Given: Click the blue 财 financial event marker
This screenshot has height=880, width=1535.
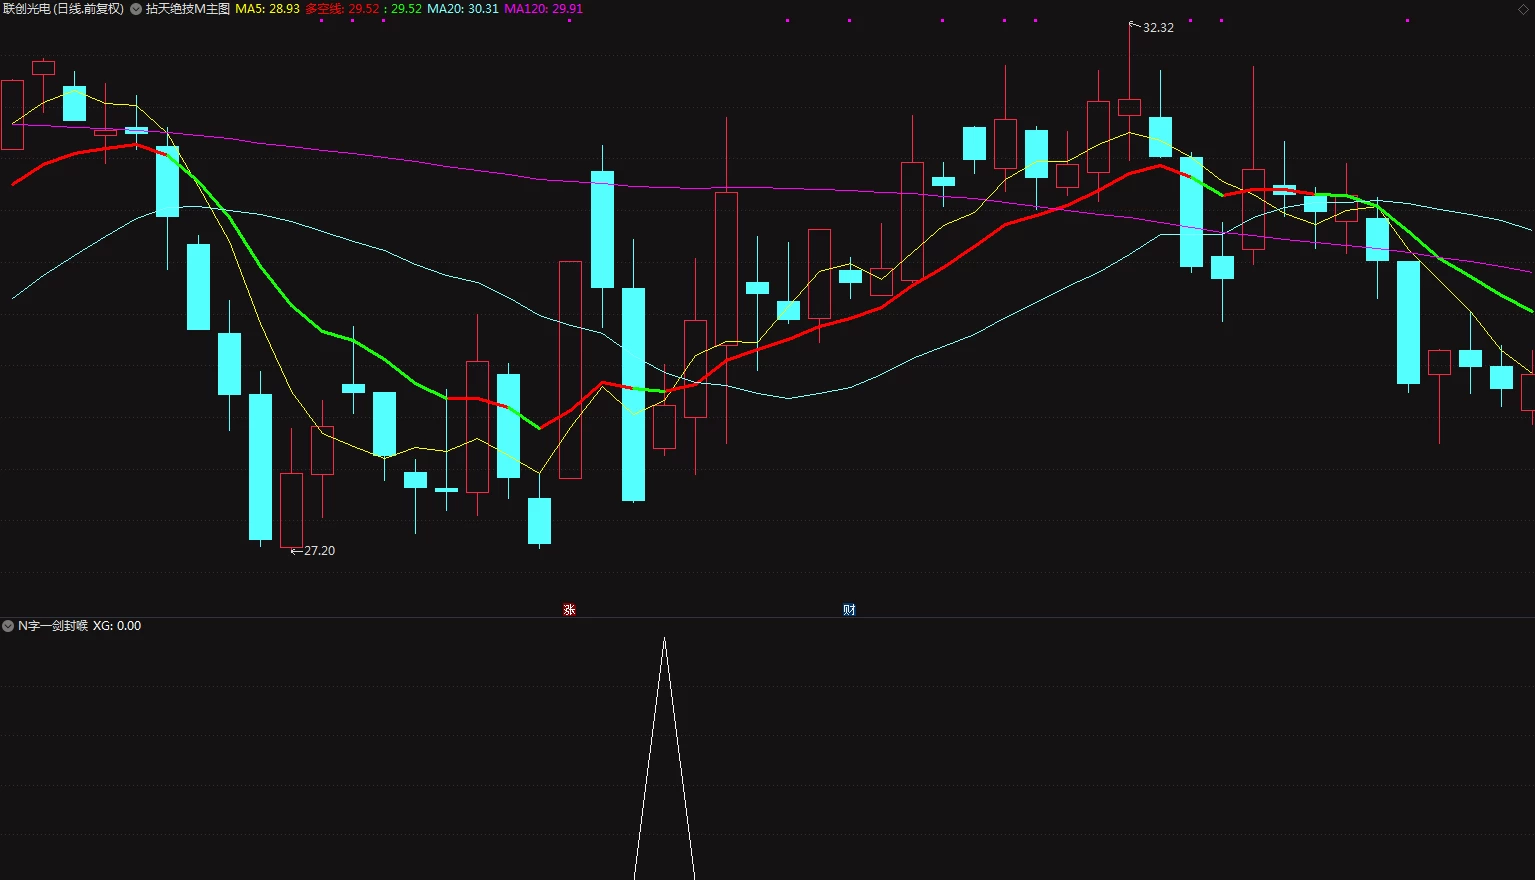Looking at the screenshot, I should [849, 609].
